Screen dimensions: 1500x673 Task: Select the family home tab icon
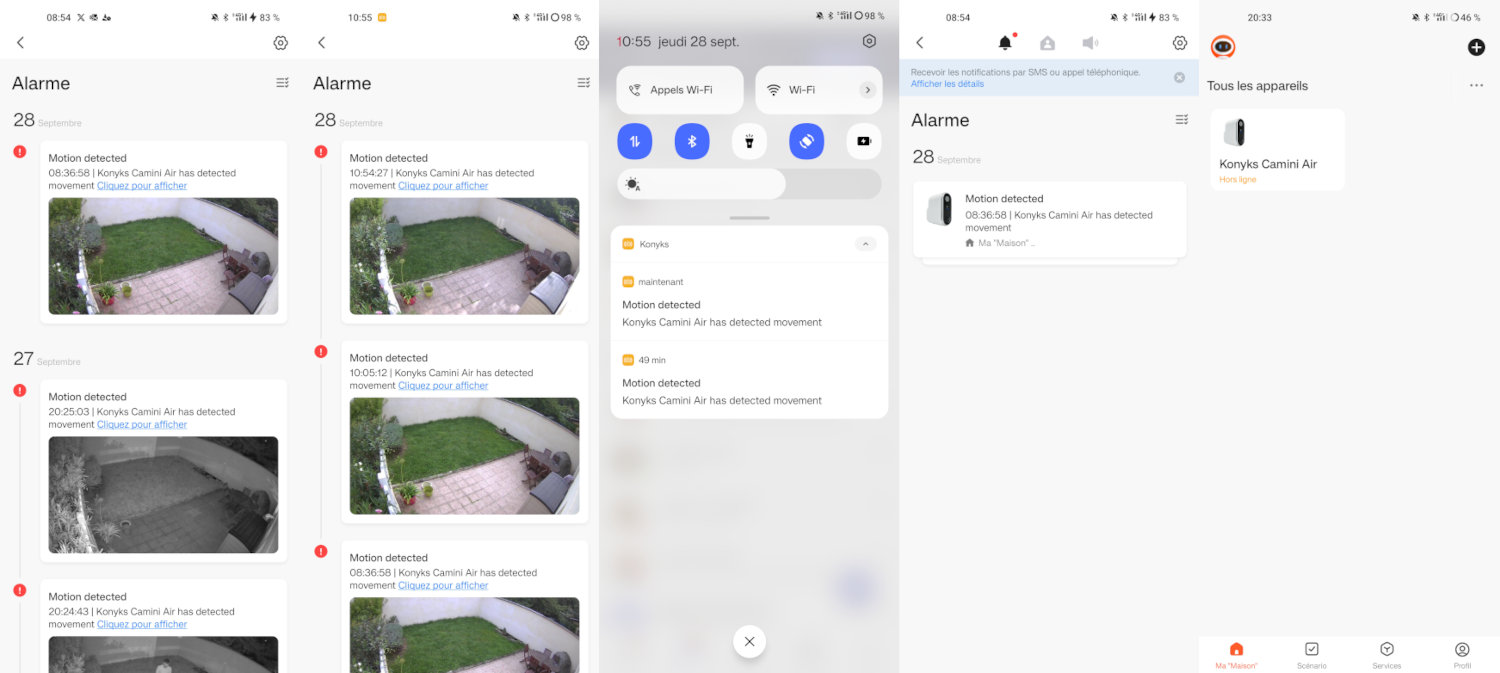[1047, 43]
